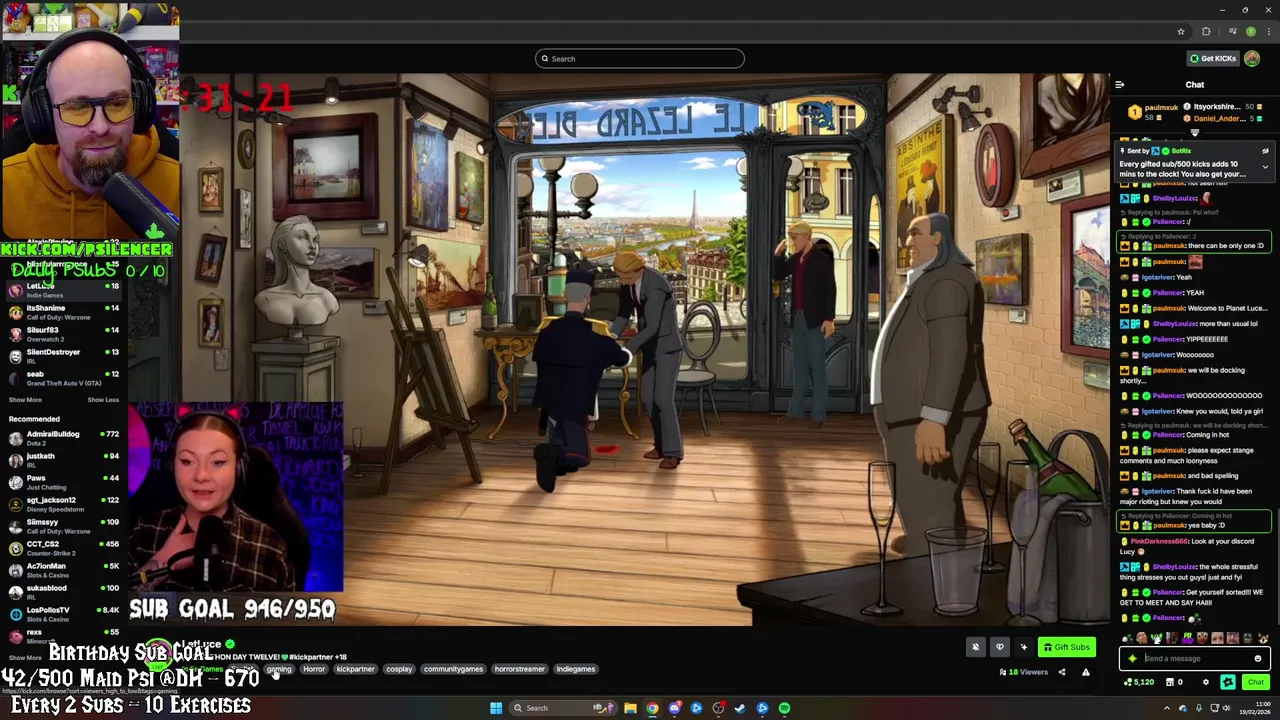Open the SilentDestroyer channel in the sidebar
1280x720 pixels.
coord(64,356)
